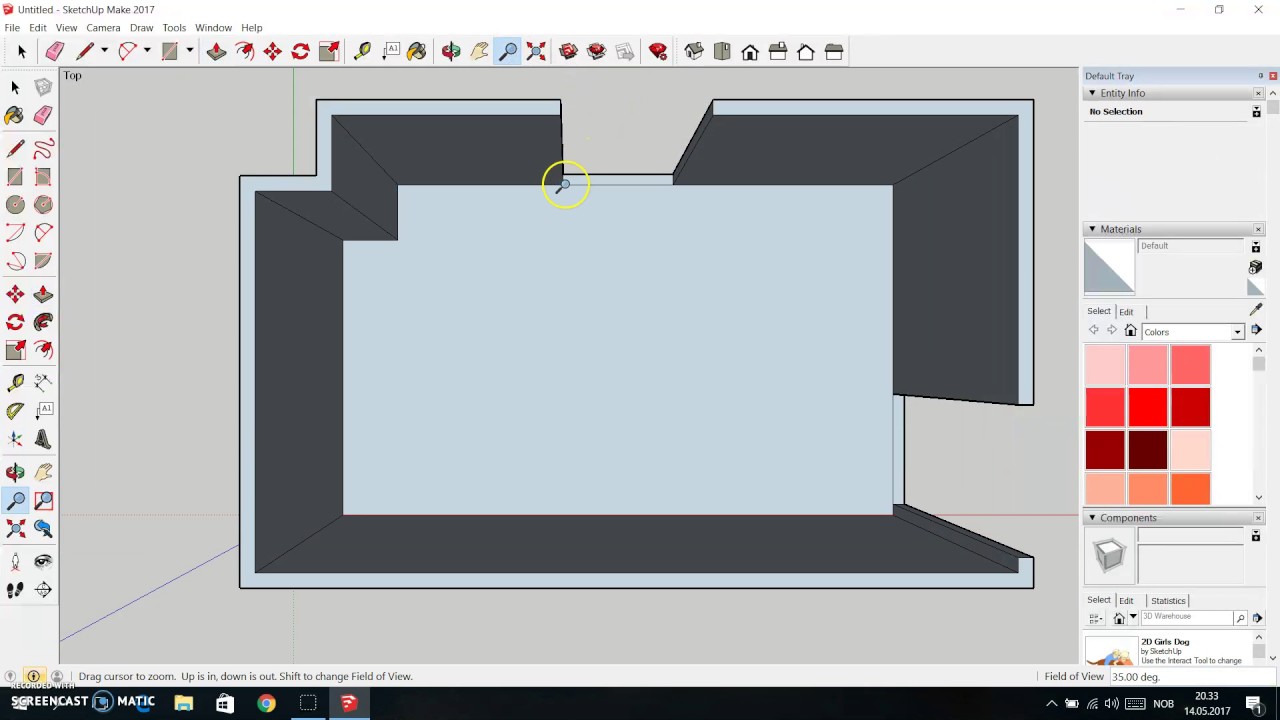Image resolution: width=1280 pixels, height=720 pixels.
Task: Select the Pan hand tool in top toolbar
Action: coord(479,51)
